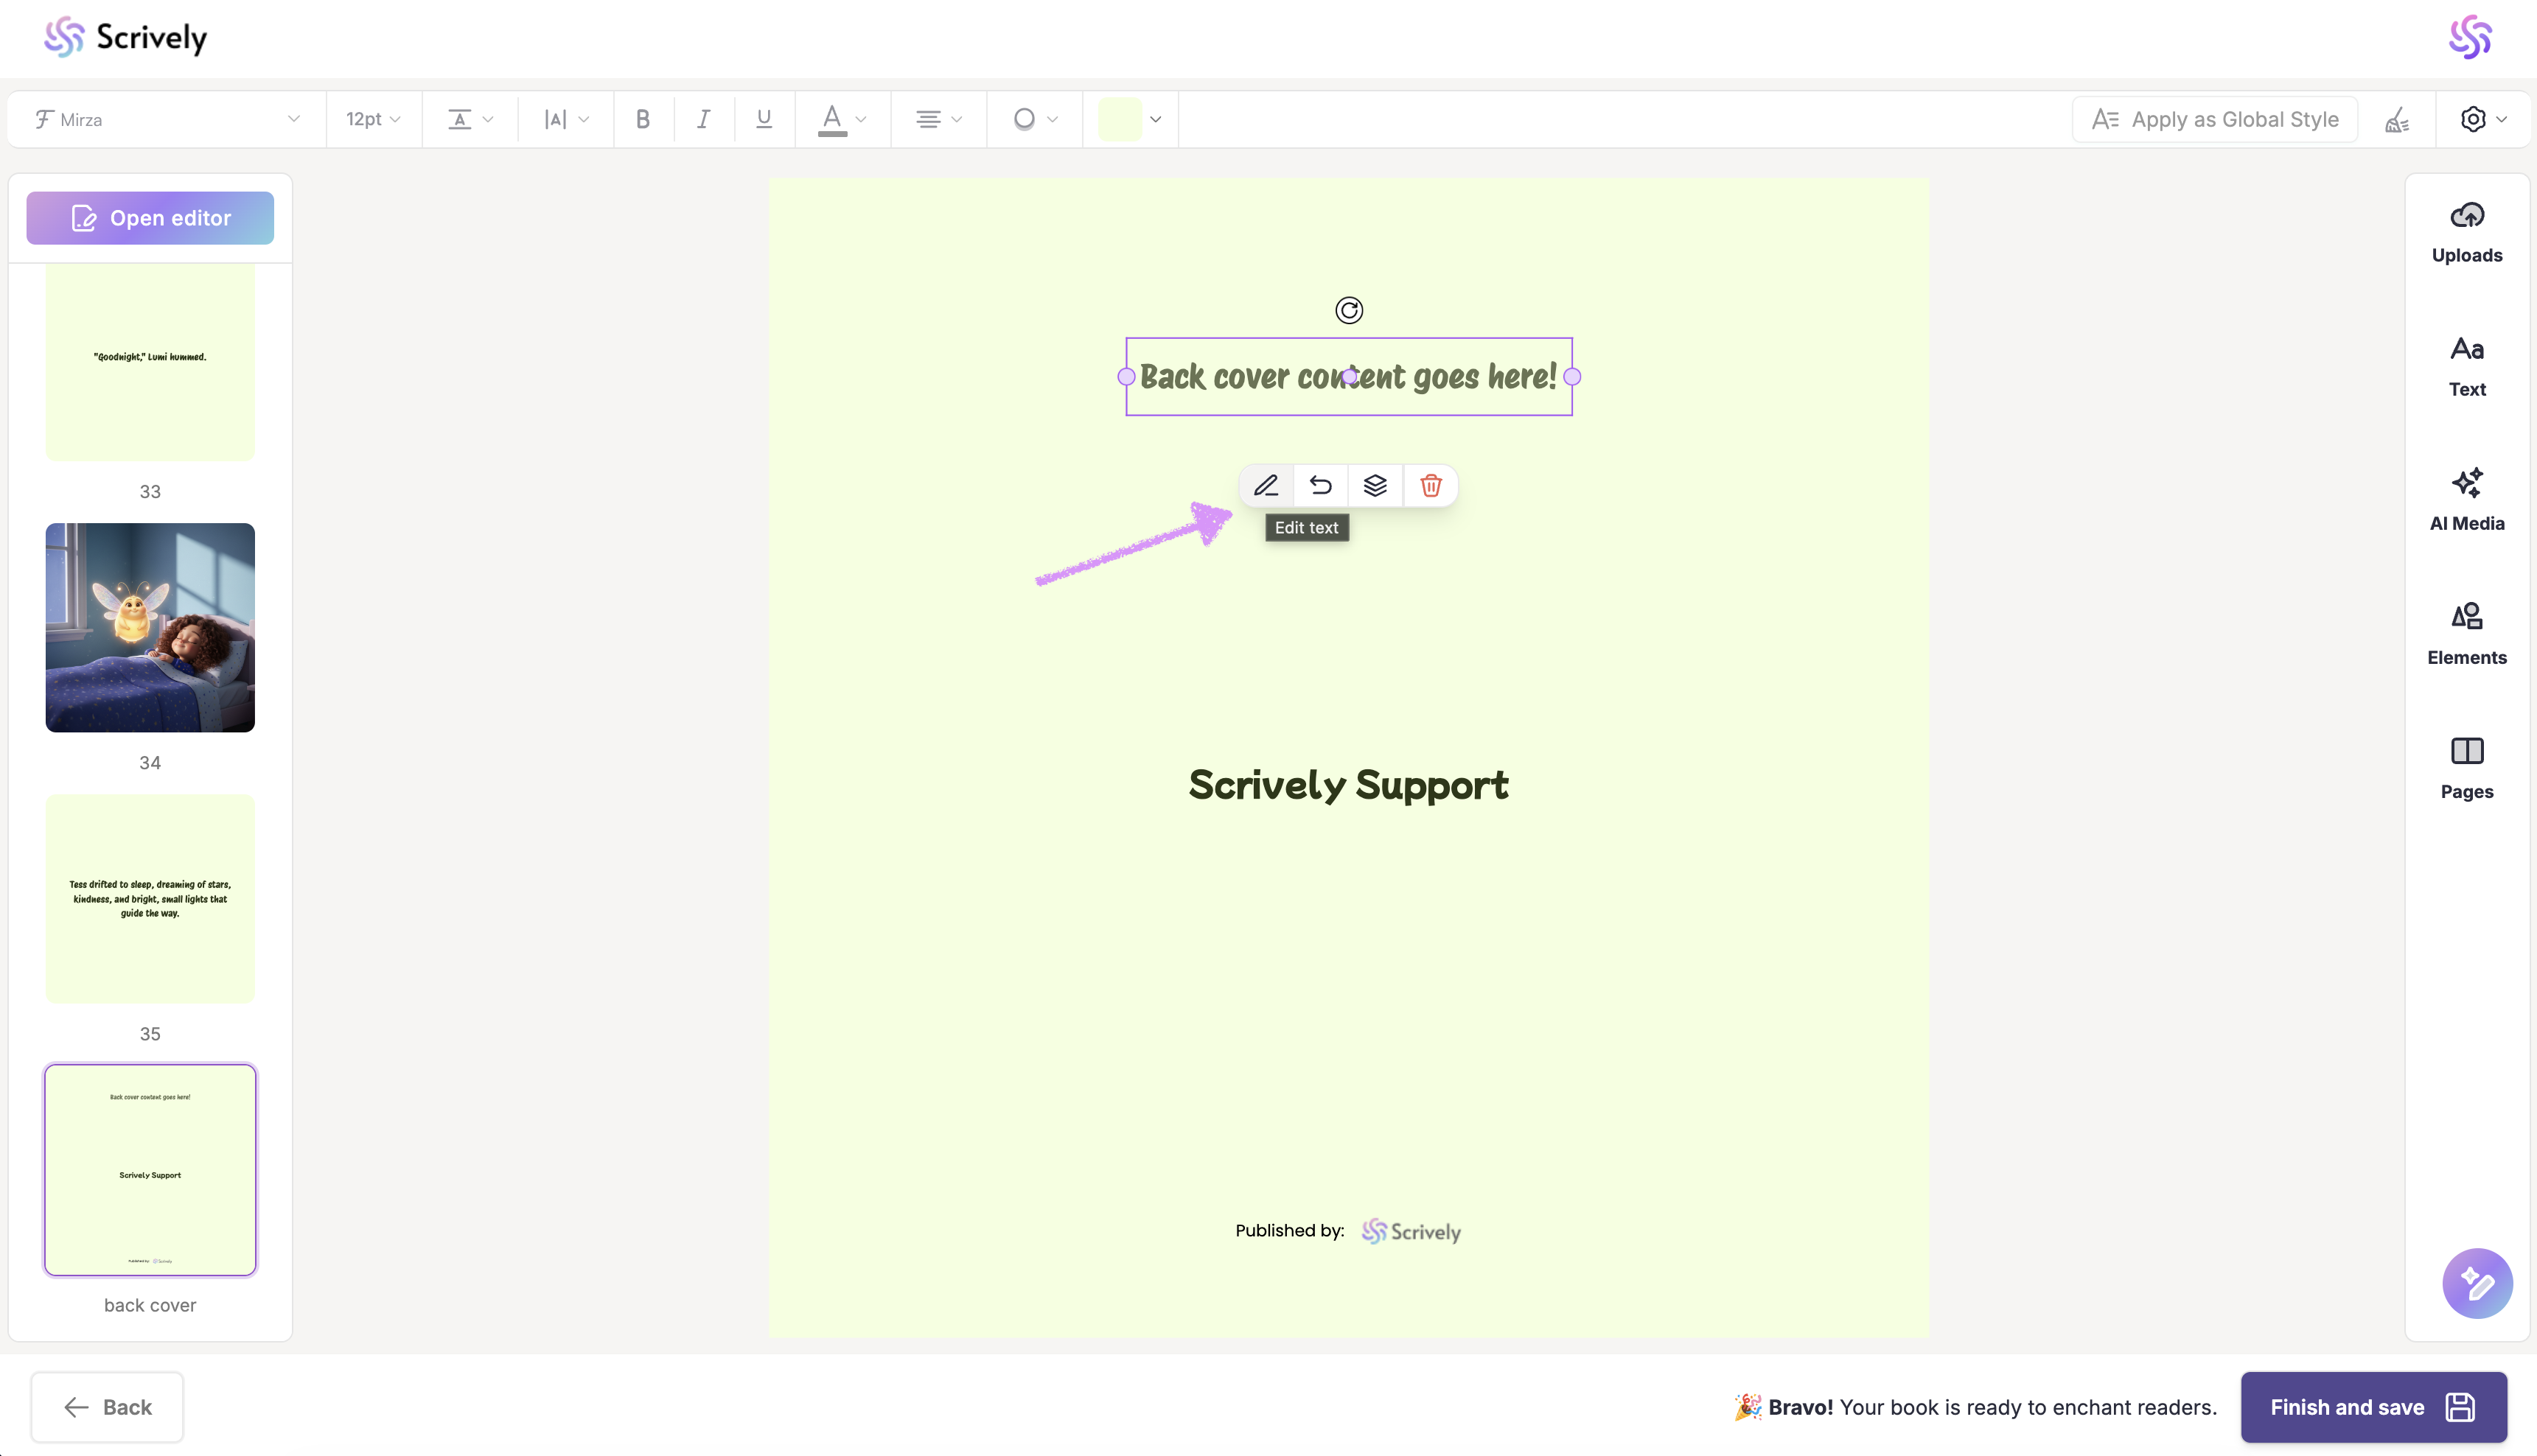Image resolution: width=2537 pixels, height=1456 pixels.
Task: Open the layers stack icon
Action: click(1375, 486)
